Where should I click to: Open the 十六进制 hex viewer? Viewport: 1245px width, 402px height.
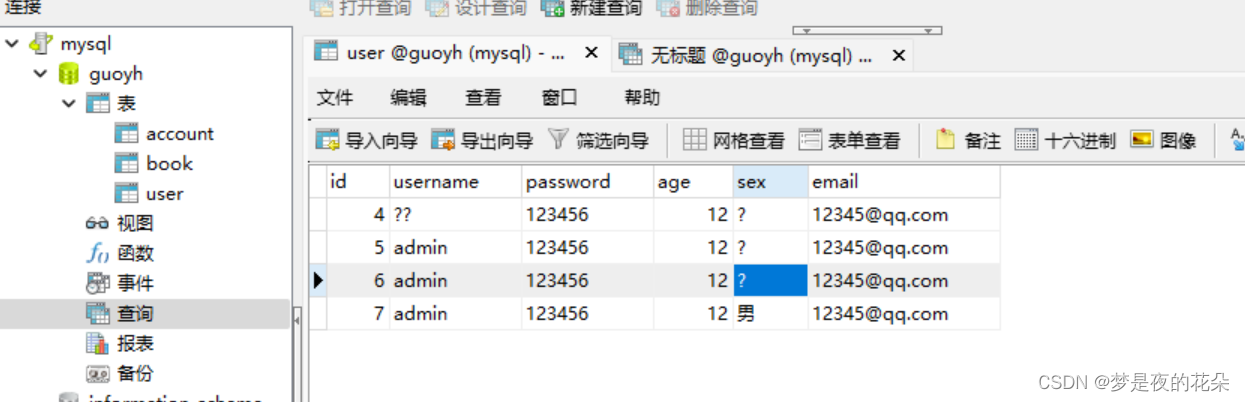tap(1064, 140)
